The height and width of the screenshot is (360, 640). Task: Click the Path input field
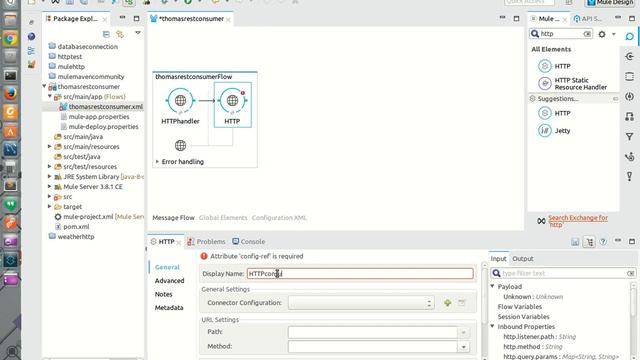click(x=373, y=332)
